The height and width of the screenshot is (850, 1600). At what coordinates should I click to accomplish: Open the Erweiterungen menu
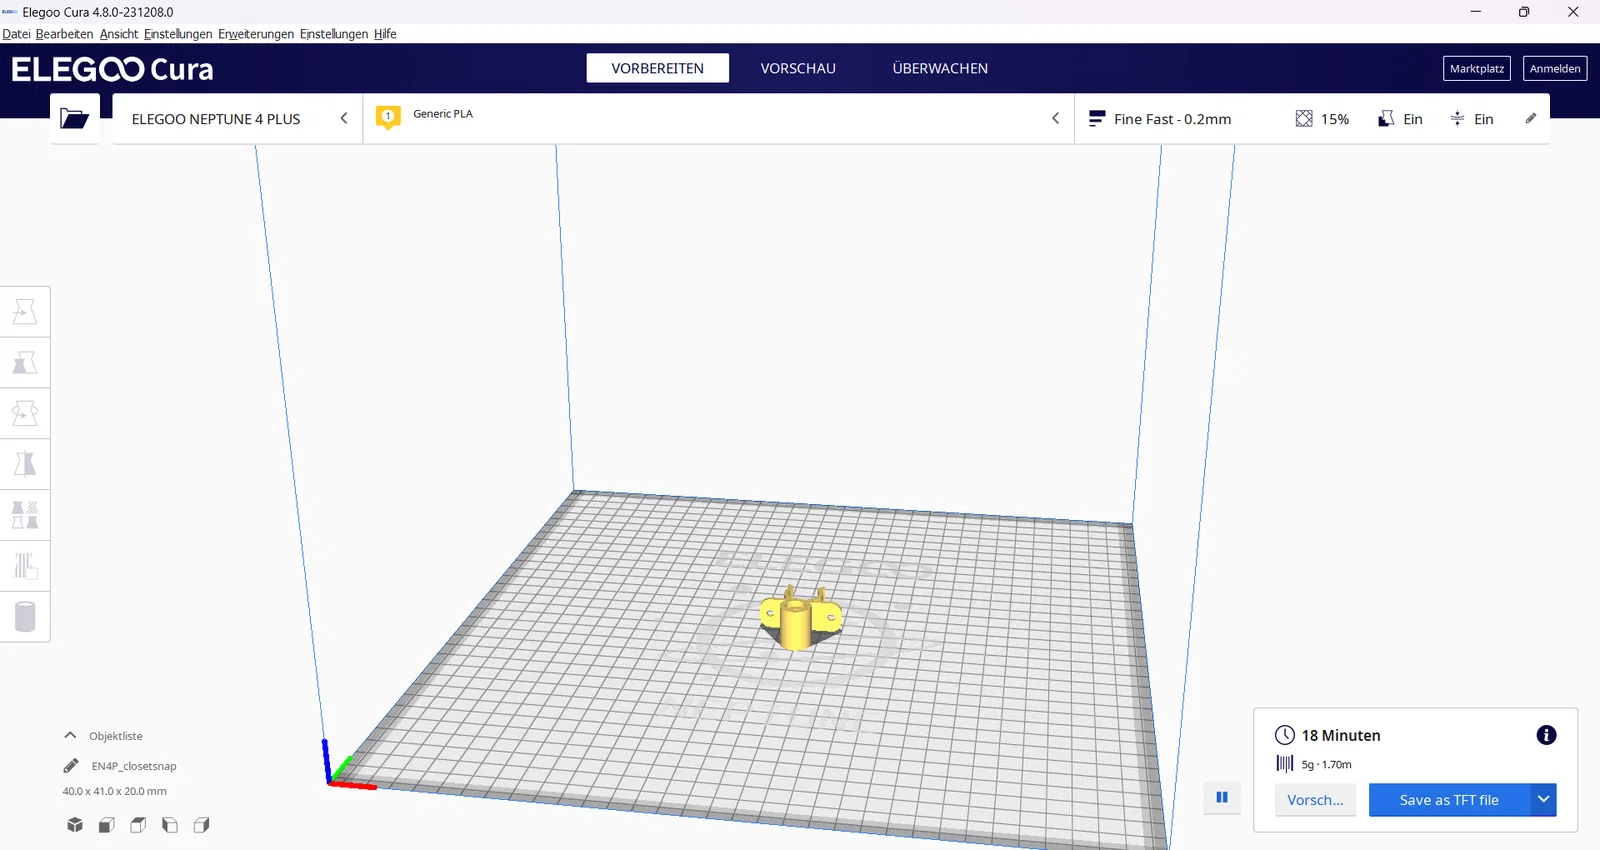tap(256, 34)
